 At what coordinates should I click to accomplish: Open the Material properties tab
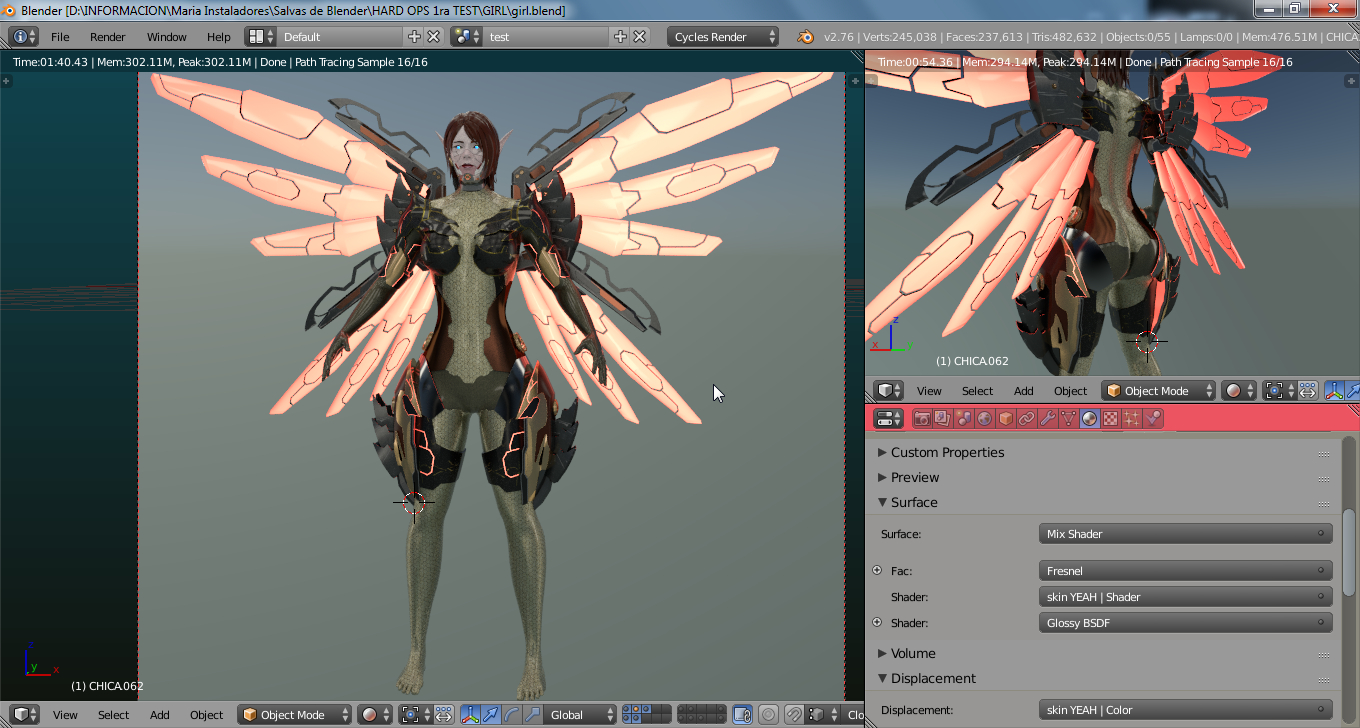click(1090, 419)
